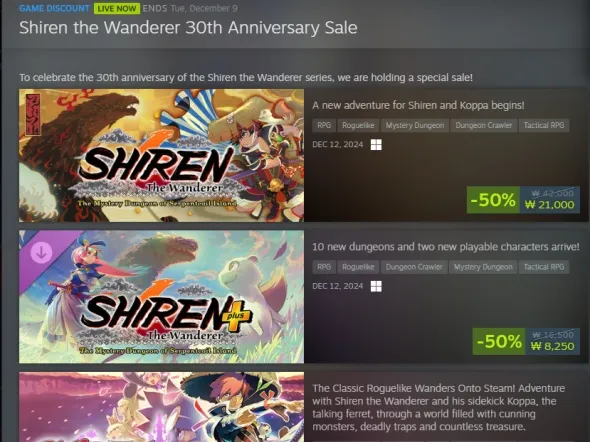
Task: Click the RPG tag on Shiren Plus
Action: [x=324, y=267]
